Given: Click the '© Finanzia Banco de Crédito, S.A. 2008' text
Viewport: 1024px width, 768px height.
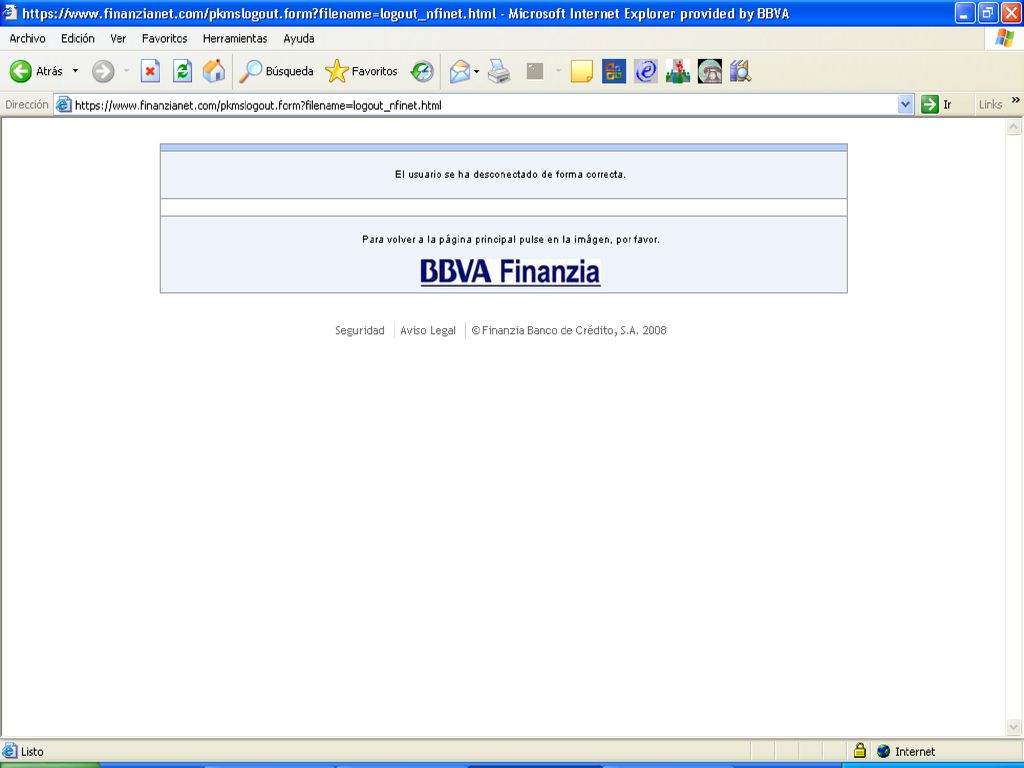Looking at the screenshot, I should [x=569, y=330].
